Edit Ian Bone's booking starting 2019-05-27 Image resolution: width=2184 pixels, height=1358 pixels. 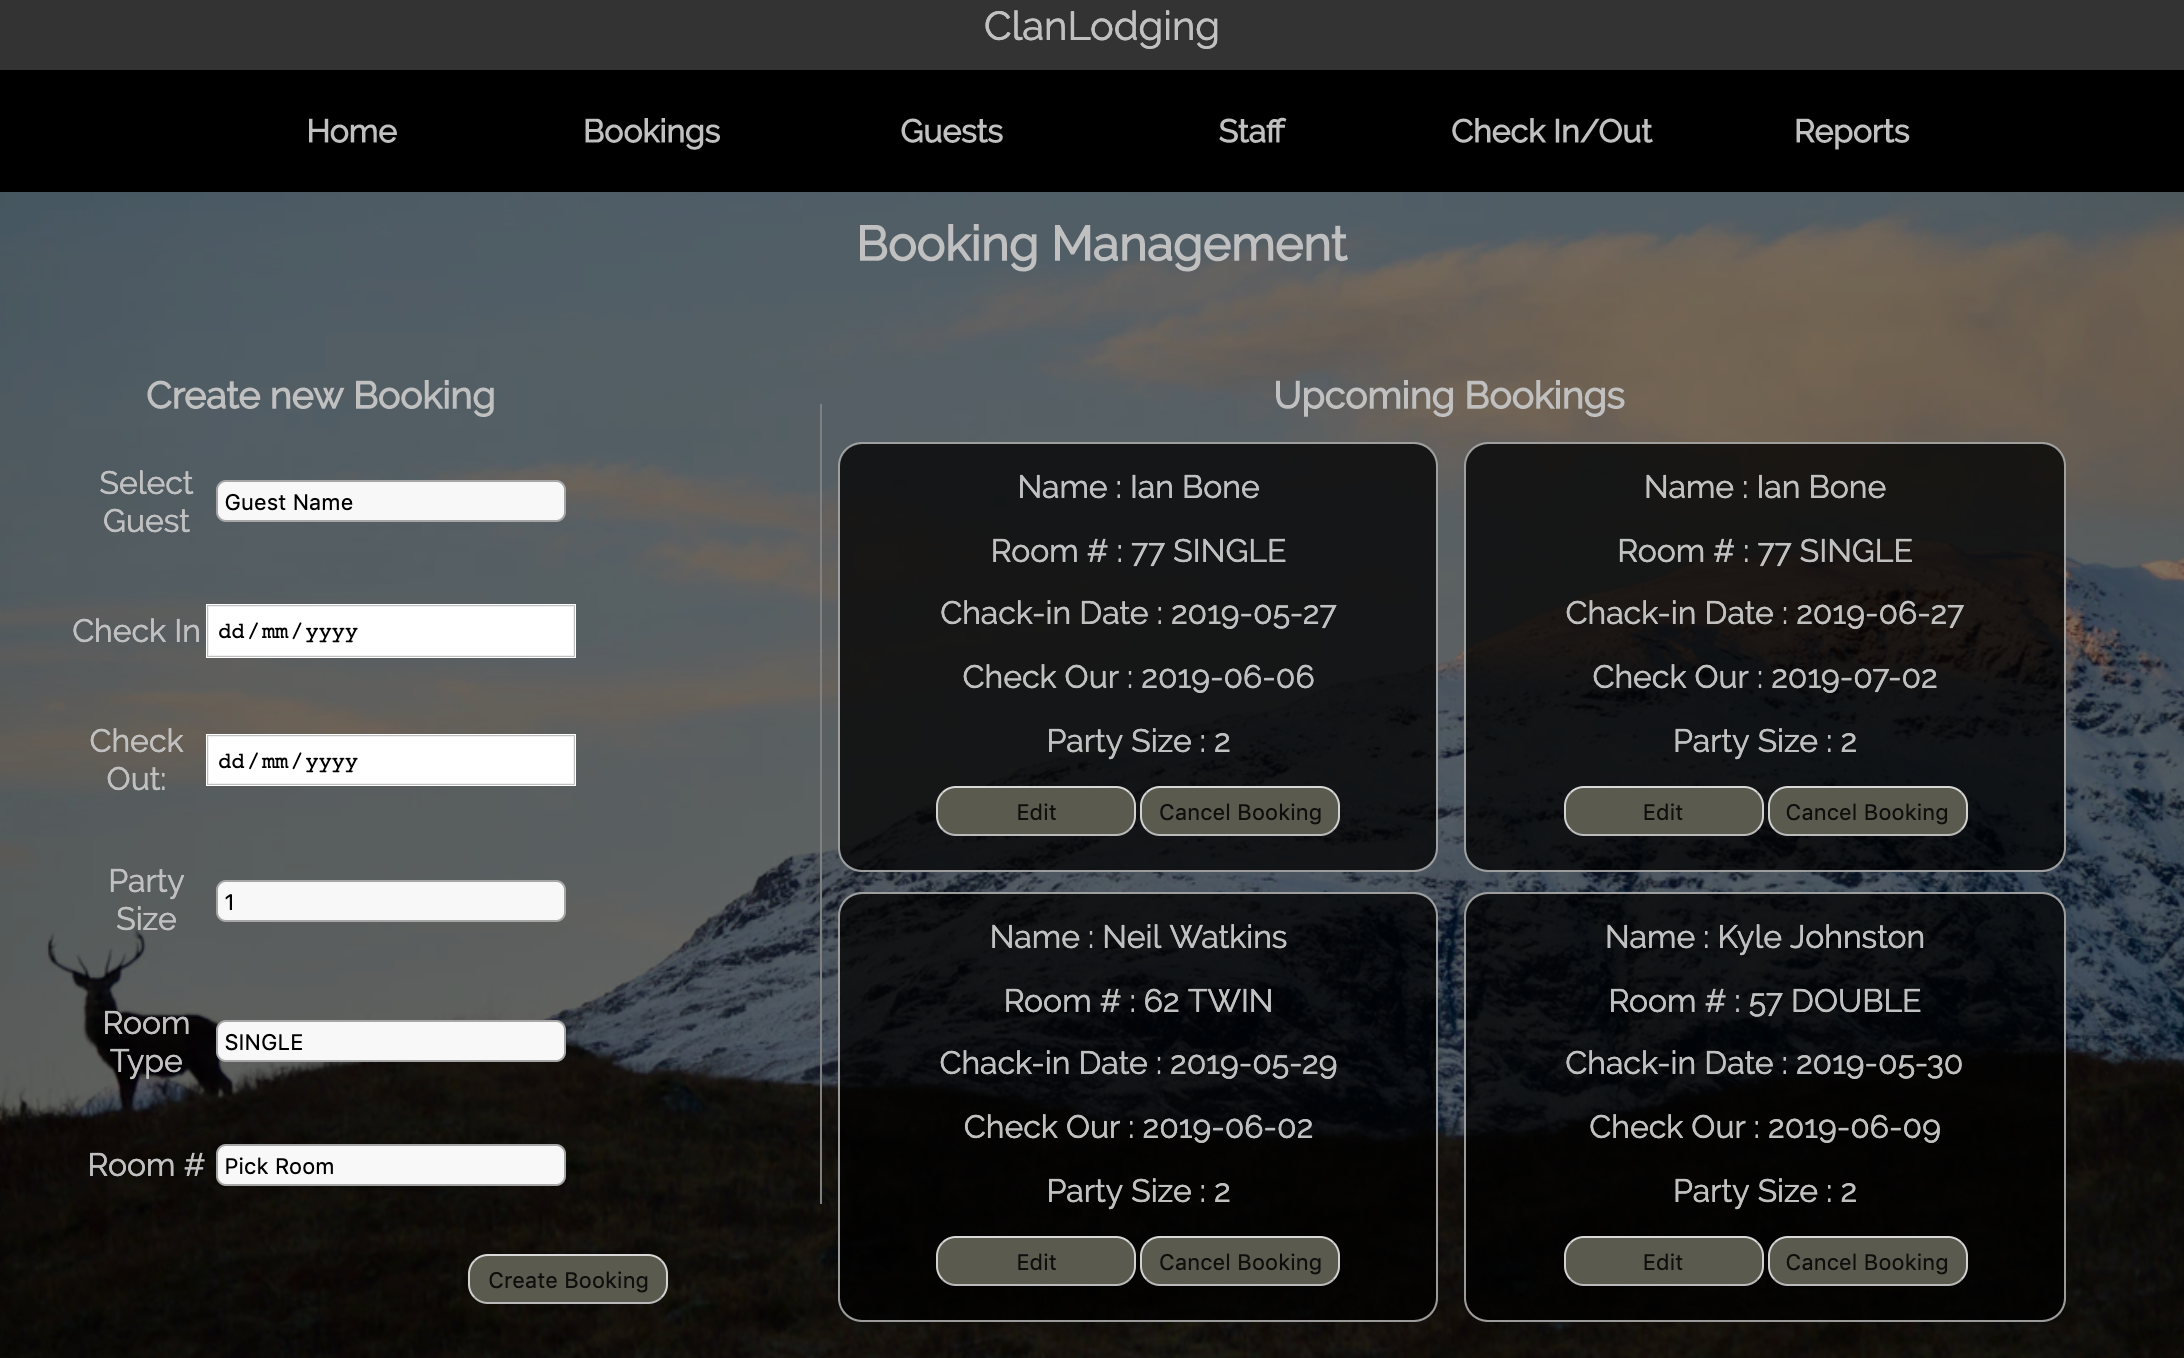pyautogui.click(x=1034, y=811)
